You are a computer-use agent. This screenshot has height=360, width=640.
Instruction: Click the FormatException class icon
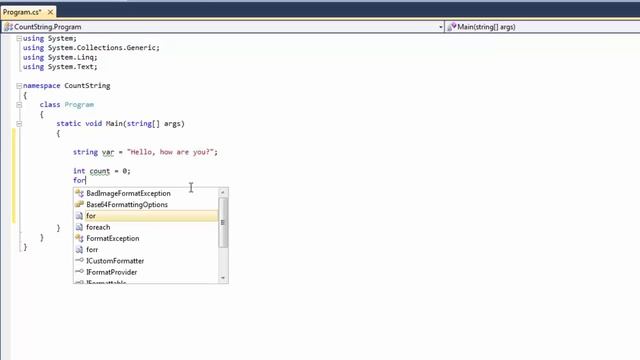click(79, 238)
